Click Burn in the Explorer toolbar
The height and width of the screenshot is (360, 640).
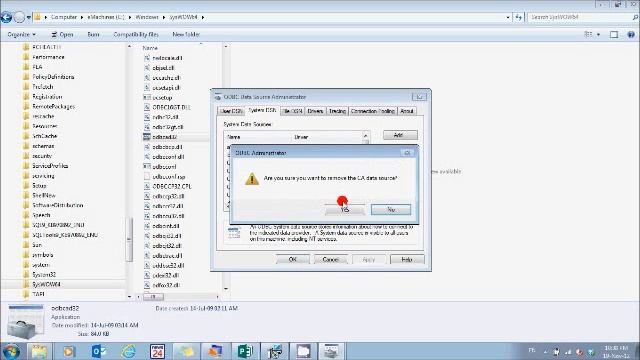93,35
